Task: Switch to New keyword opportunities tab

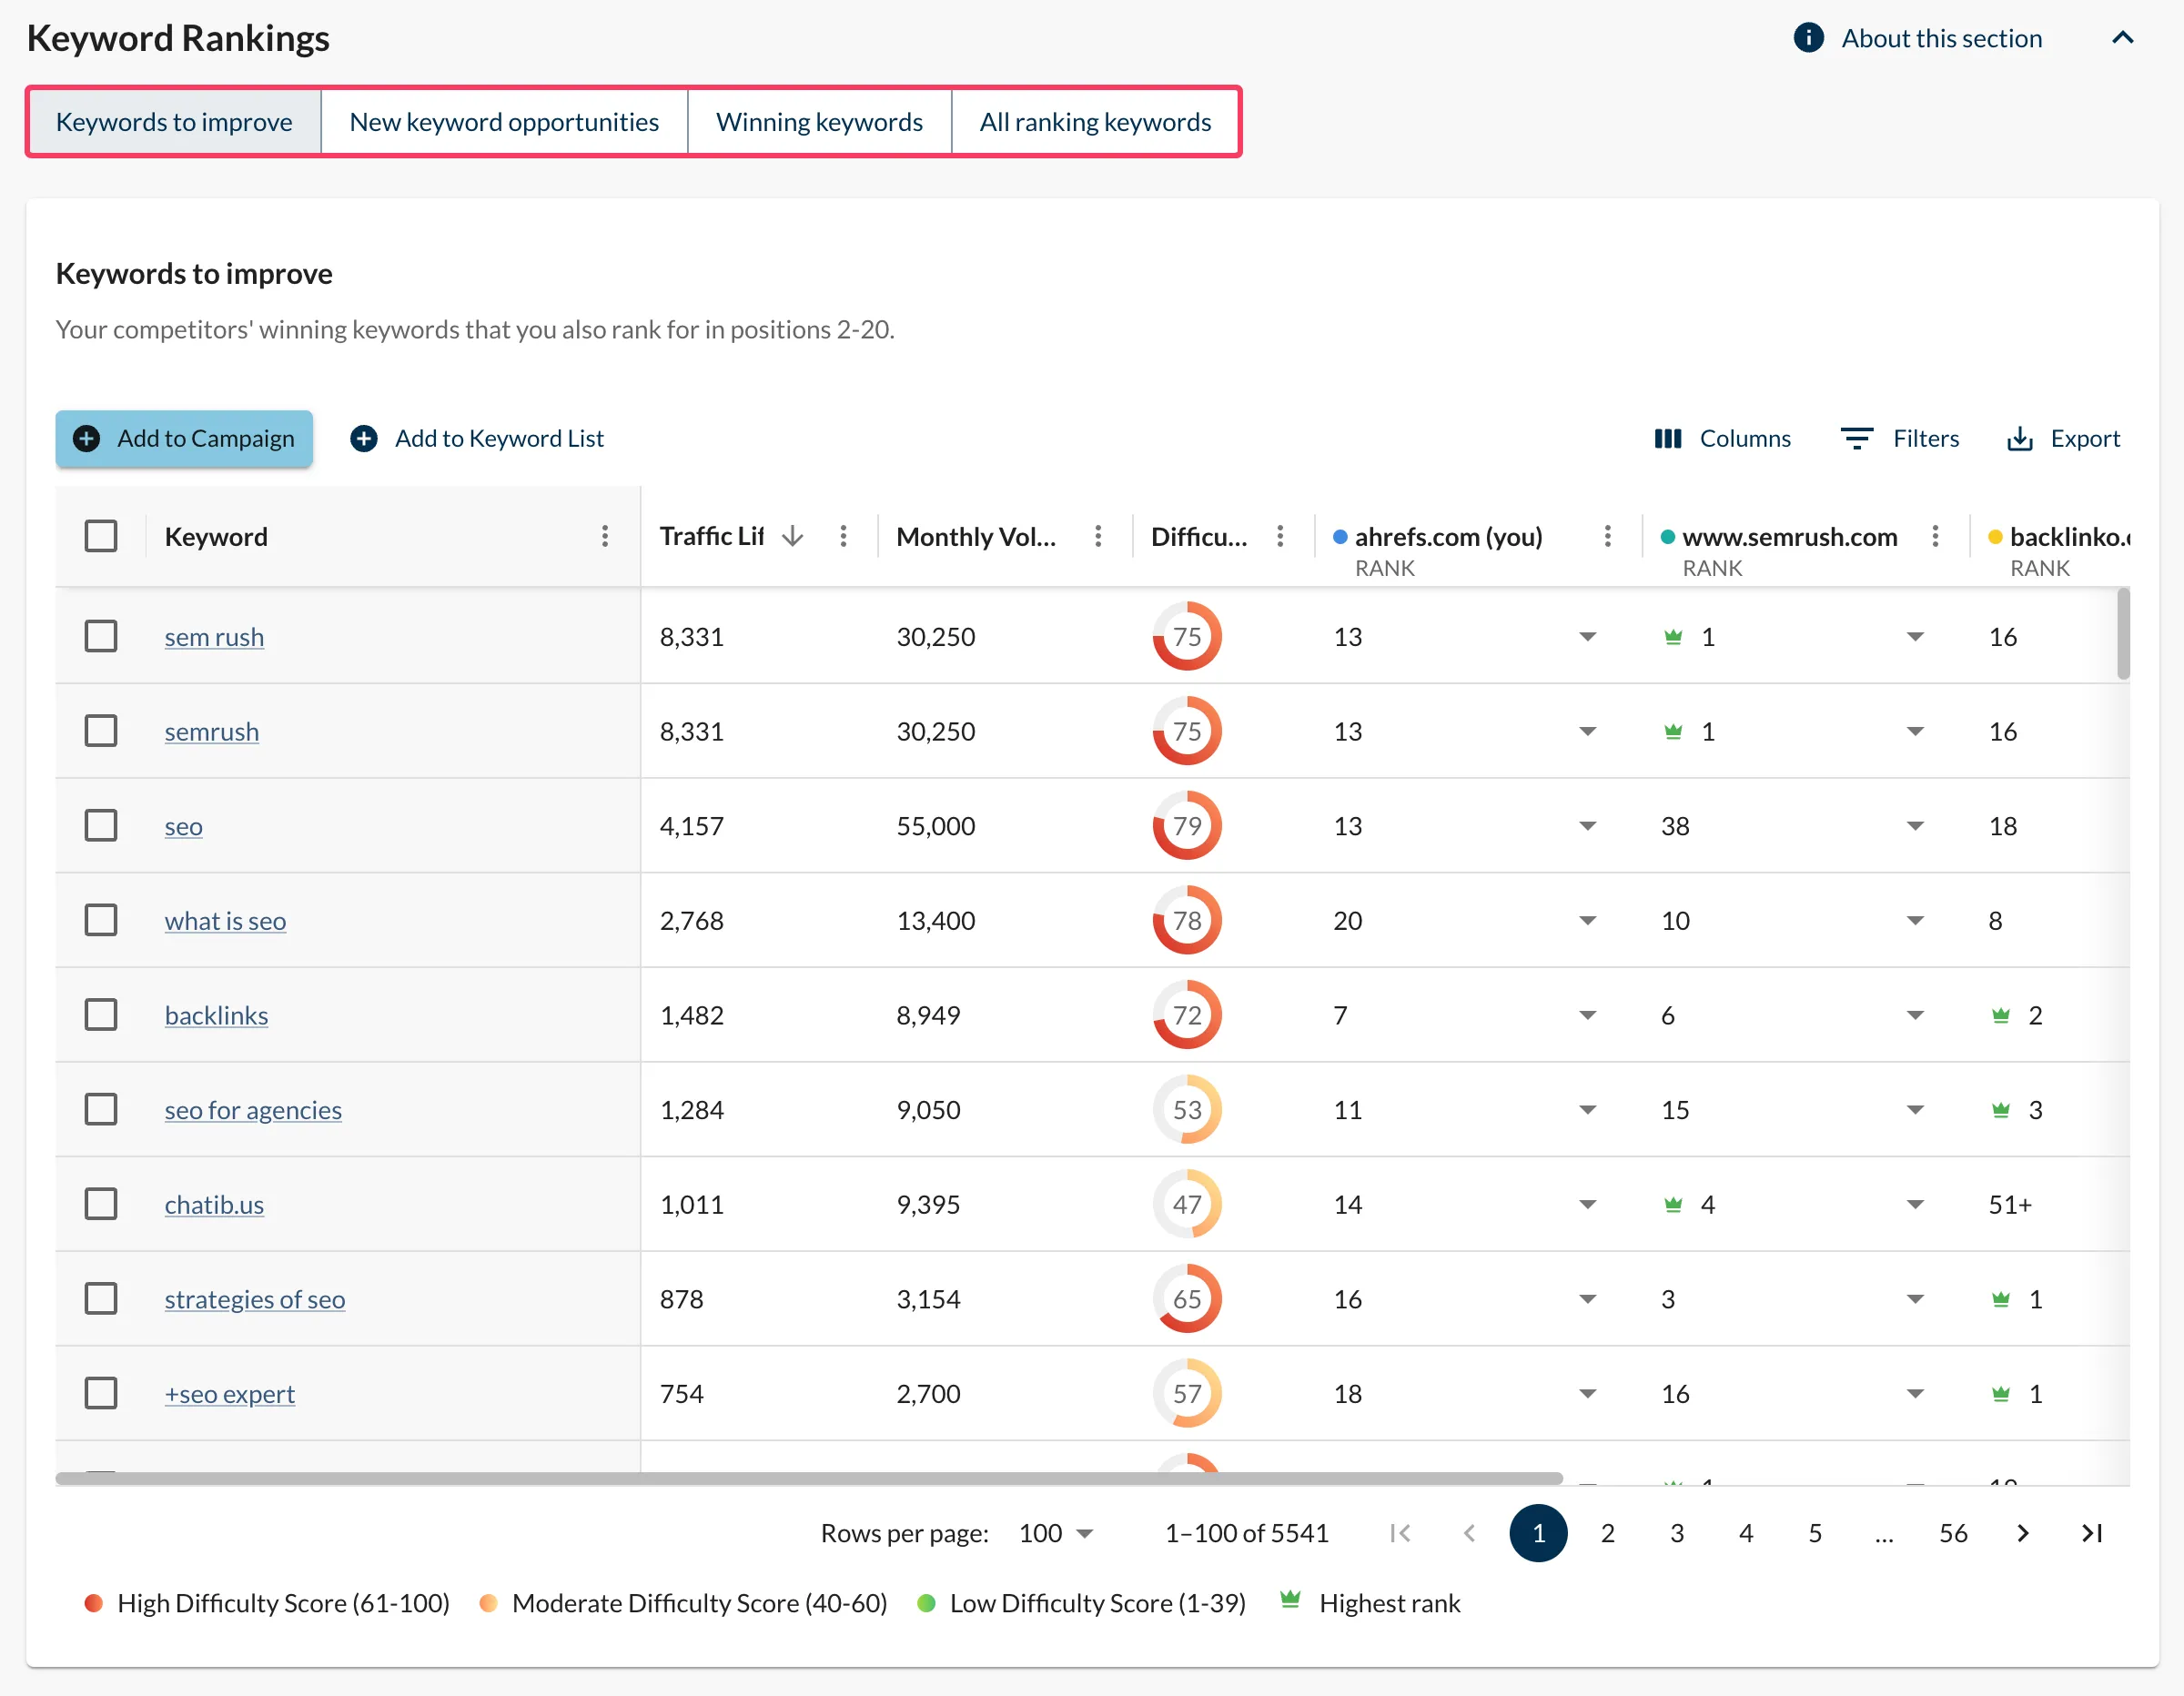Action: (x=504, y=122)
